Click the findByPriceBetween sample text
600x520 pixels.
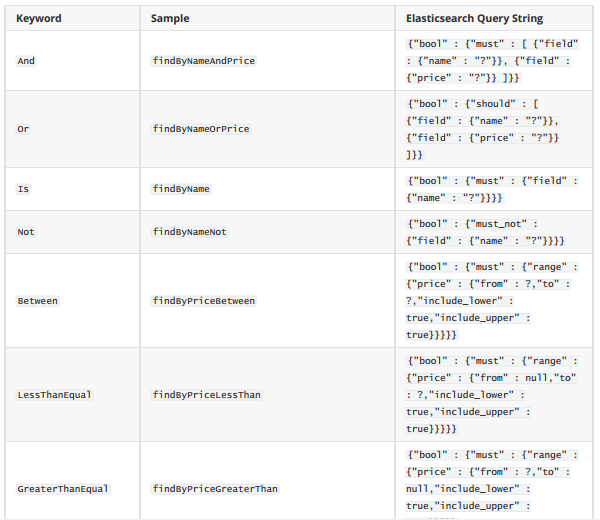click(x=204, y=301)
